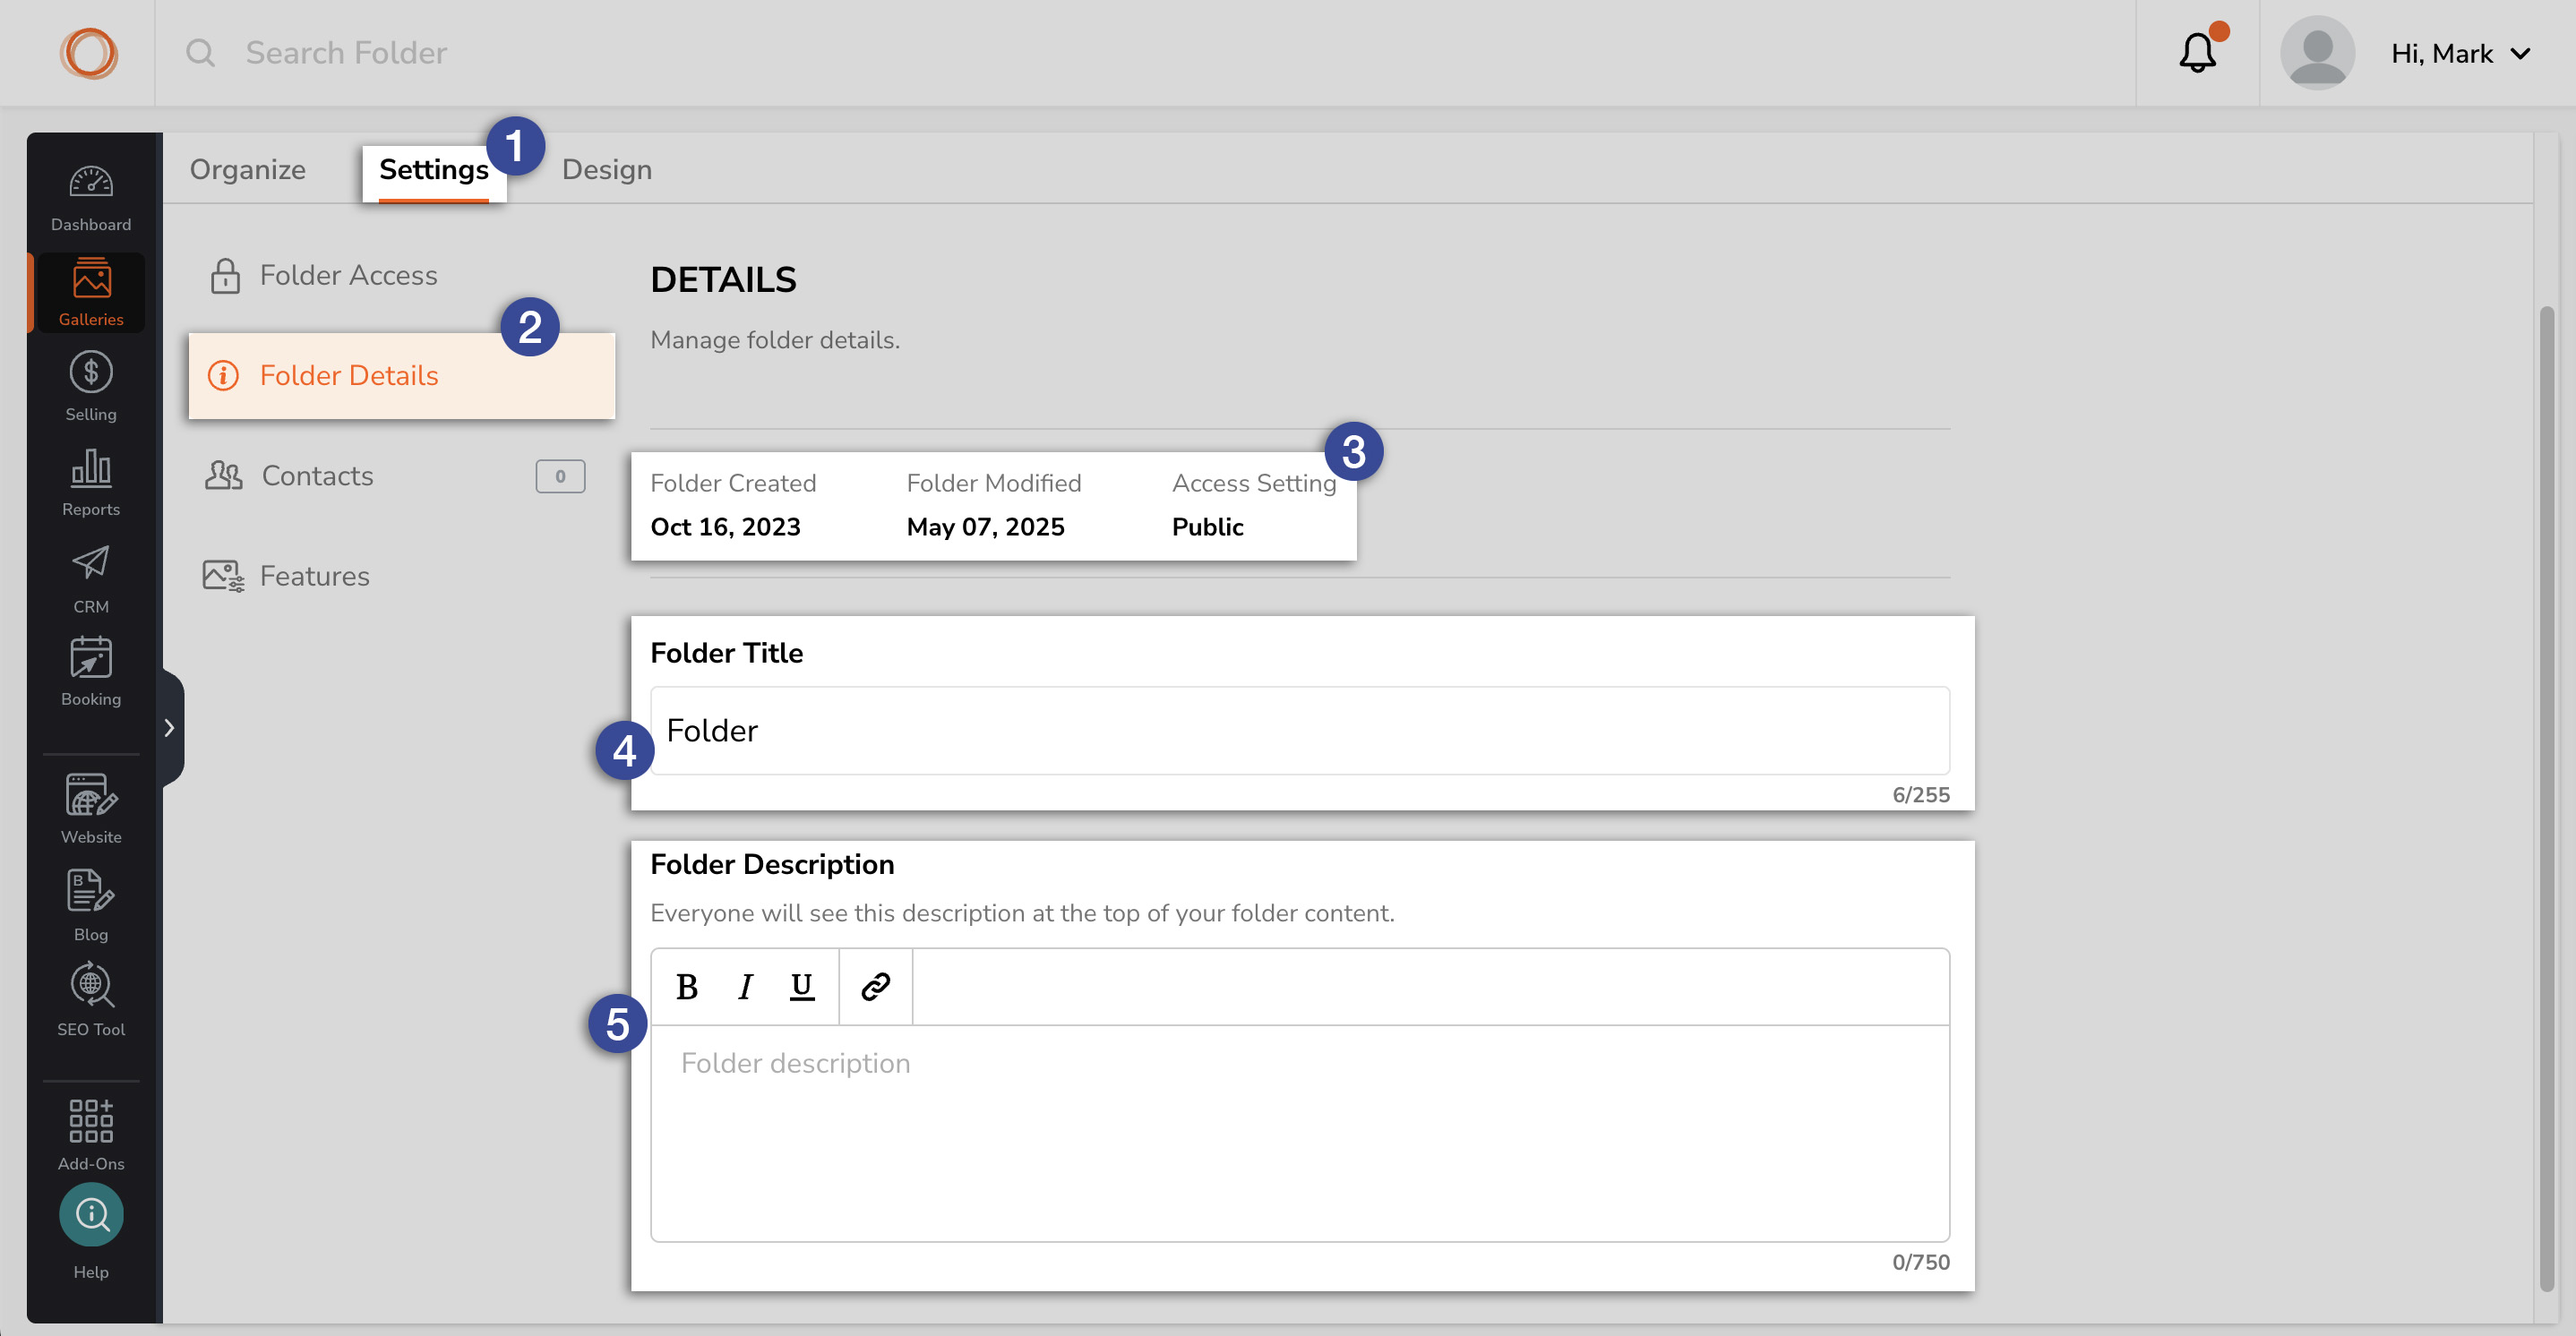2576x1336 pixels.
Task: Open the notifications bell
Action: tap(2198, 53)
